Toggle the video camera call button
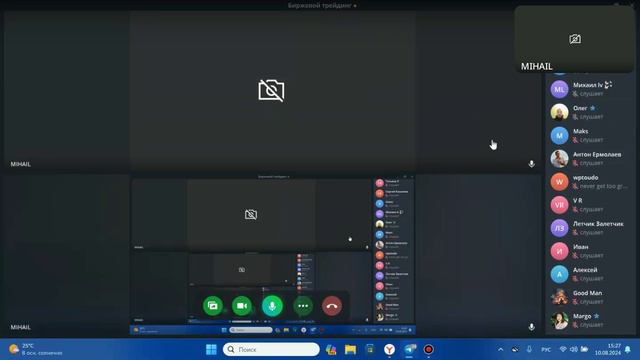Viewport: 640px width, 360px height. point(242,306)
